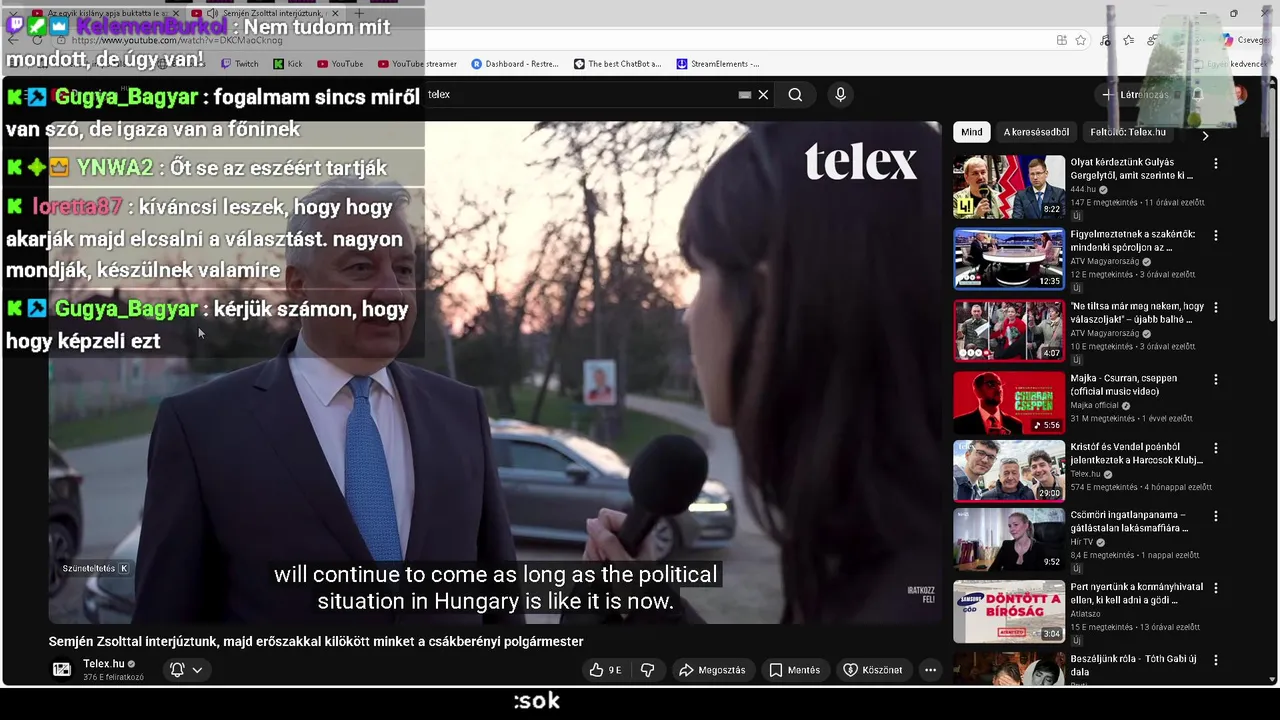Open the Hír TV 9:52 thumbnail
1280x720 pixels.
(1009, 539)
